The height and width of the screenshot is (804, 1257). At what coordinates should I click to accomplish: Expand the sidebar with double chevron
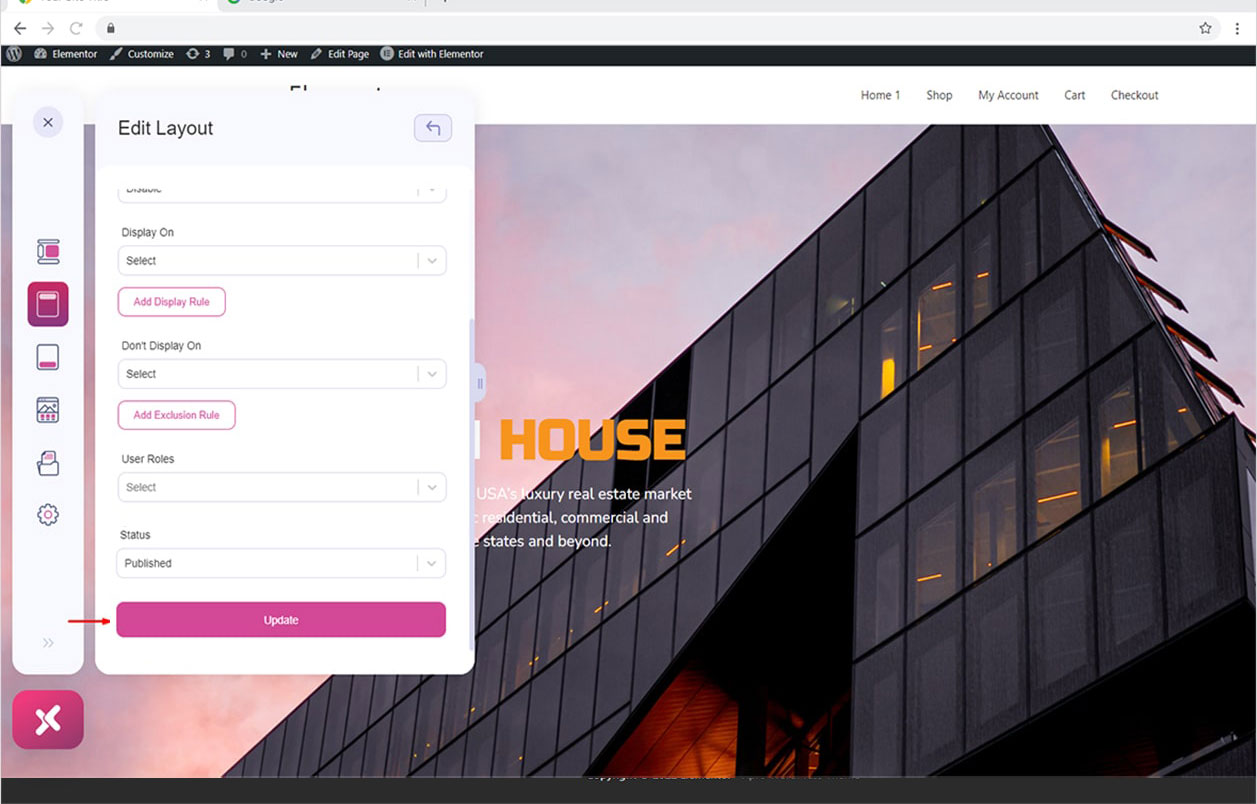(x=48, y=643)
